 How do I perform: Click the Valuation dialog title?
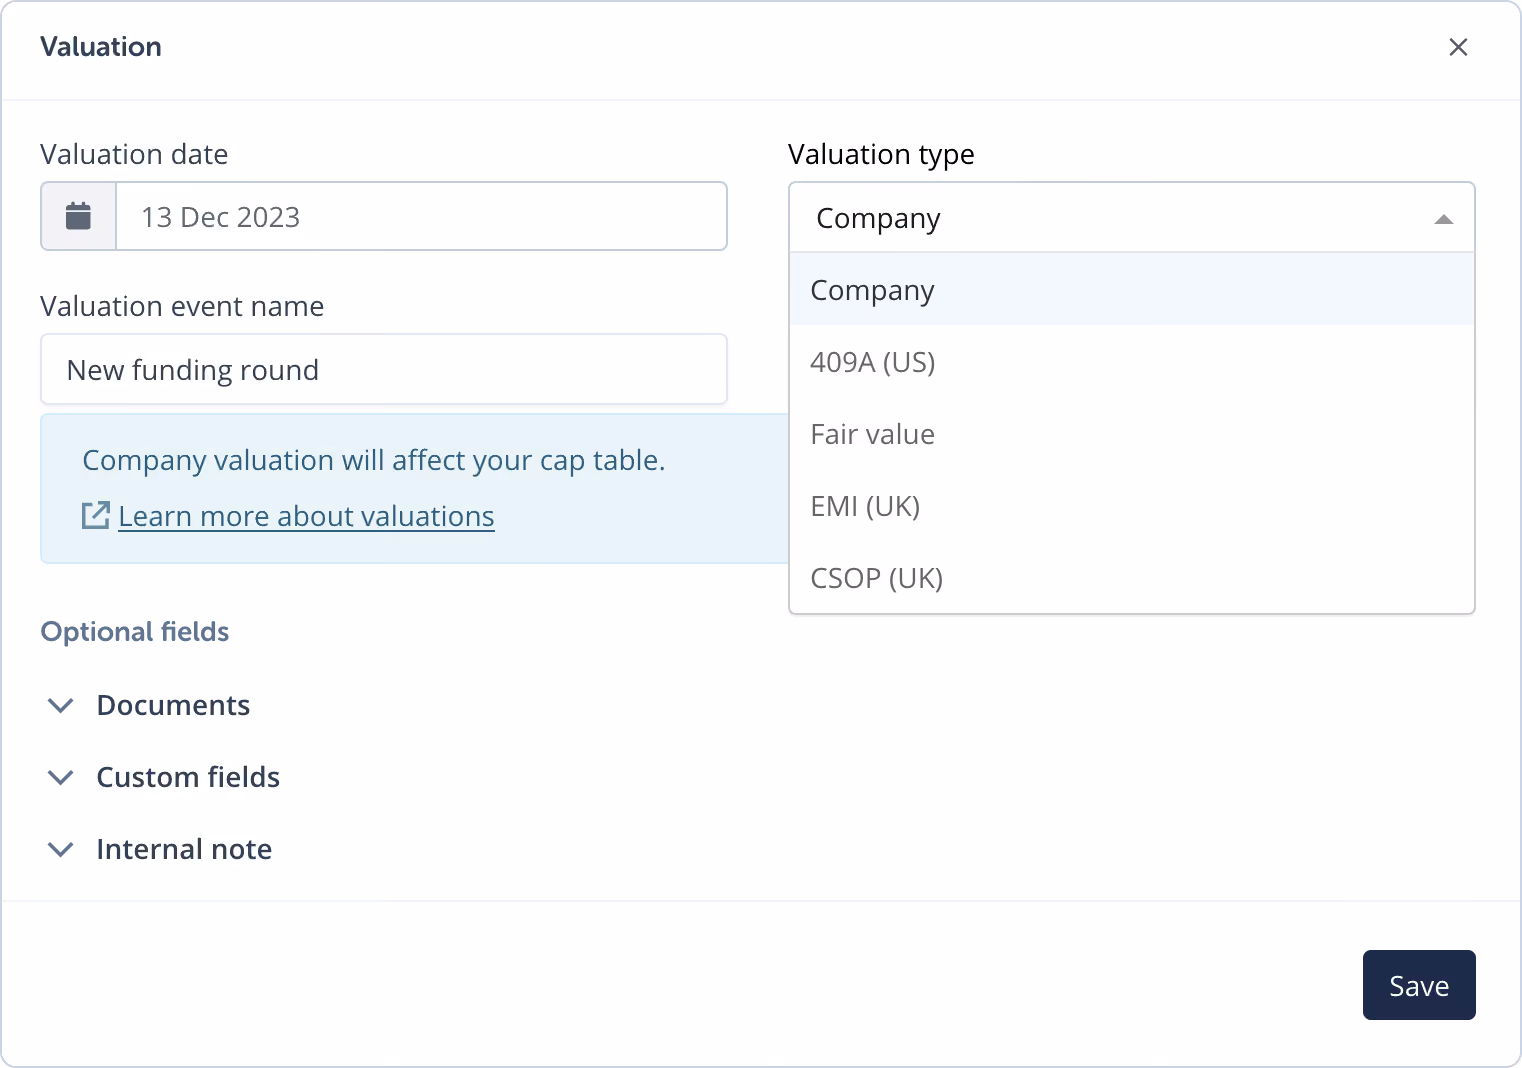click(x=101, y=47)
